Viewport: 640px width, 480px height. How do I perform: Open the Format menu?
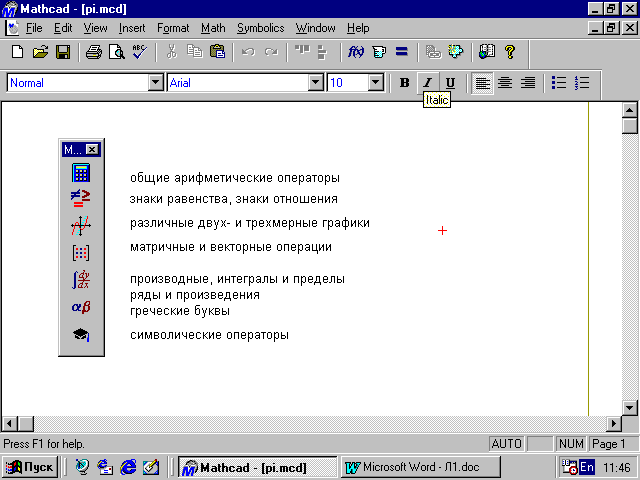173,28
